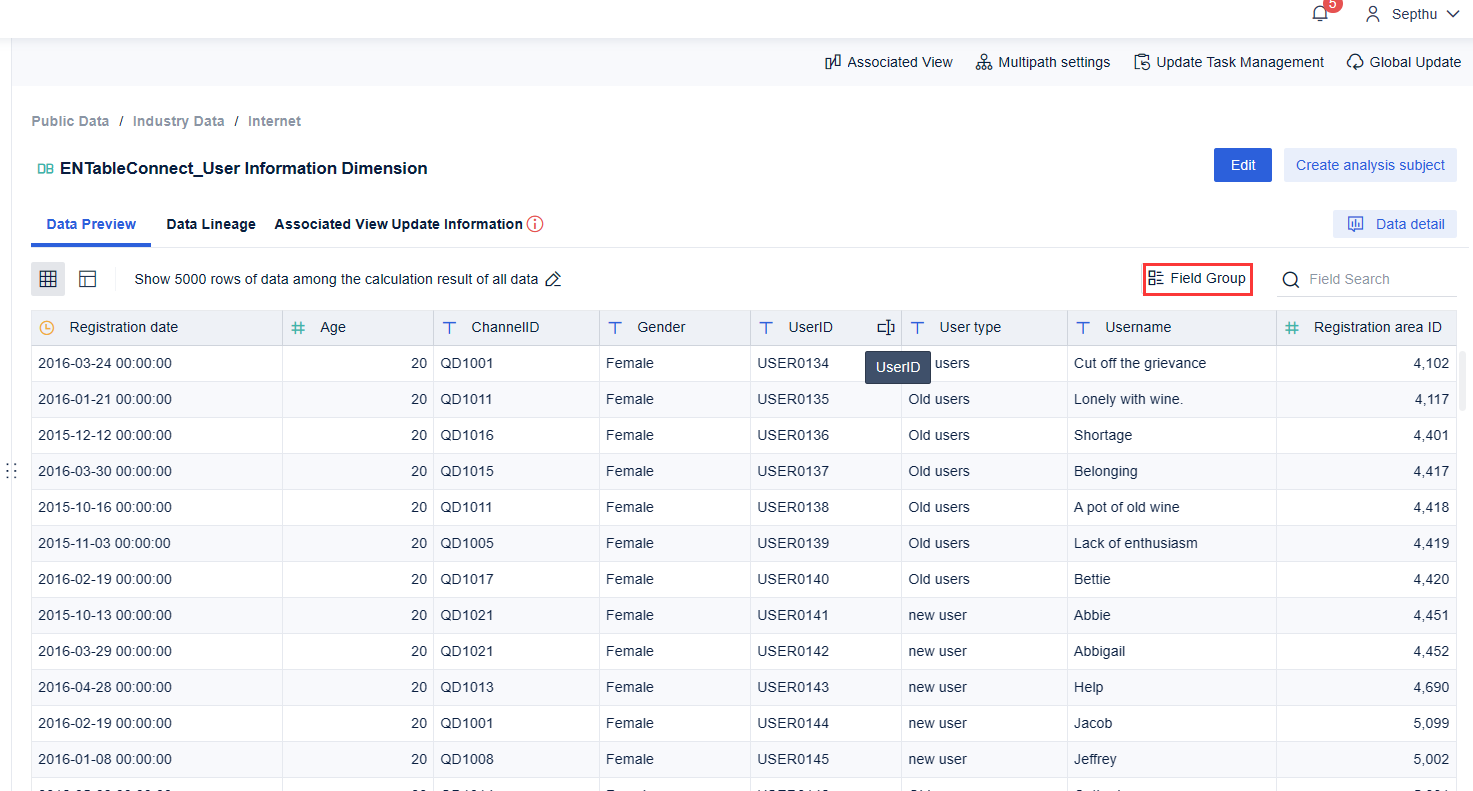The image size is (1473, 791).
Task: Click the number type icon of Age column
Action: pyautogui.click(x=298, y=327)
